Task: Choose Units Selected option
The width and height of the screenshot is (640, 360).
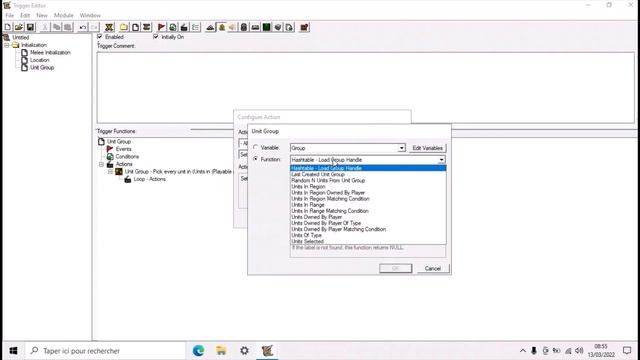Action: (x=368, y=241)
